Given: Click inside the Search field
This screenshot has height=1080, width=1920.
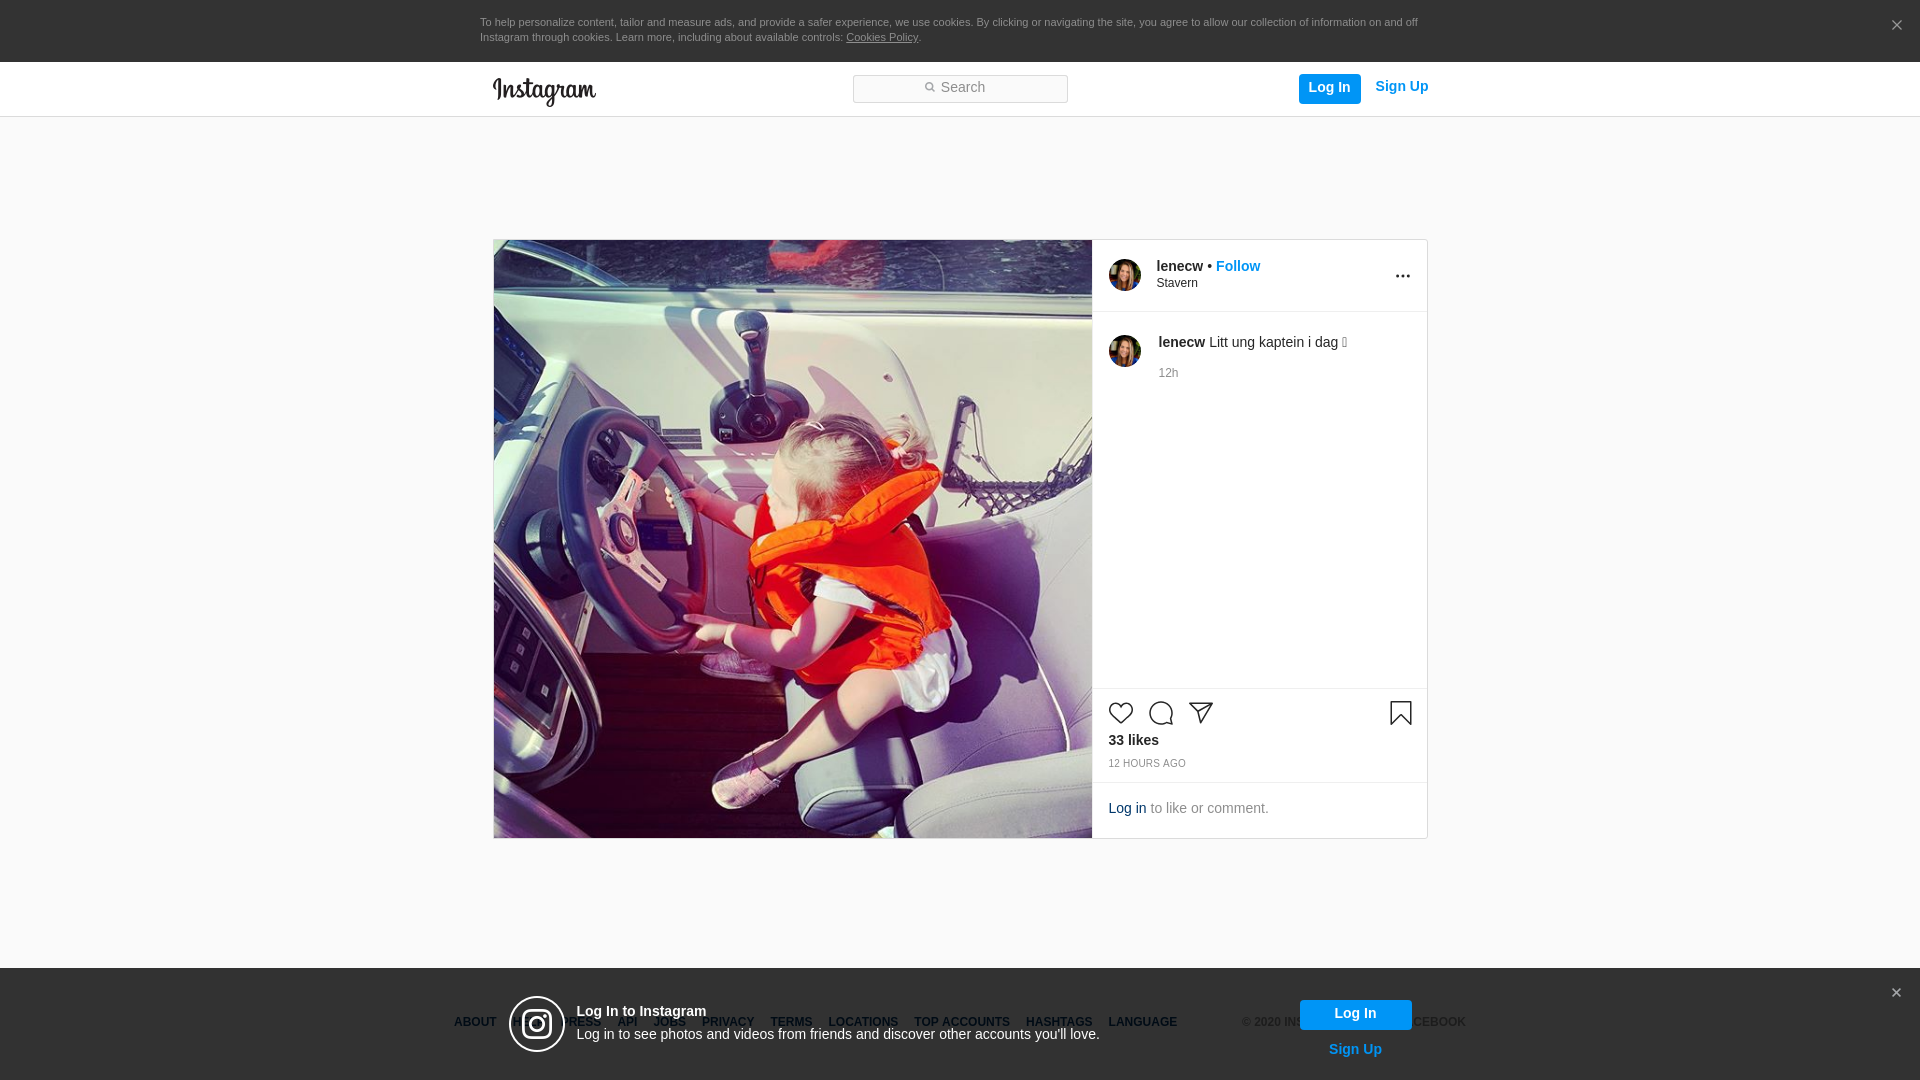Looking at the screenshot, I should [x=960, y=89].
